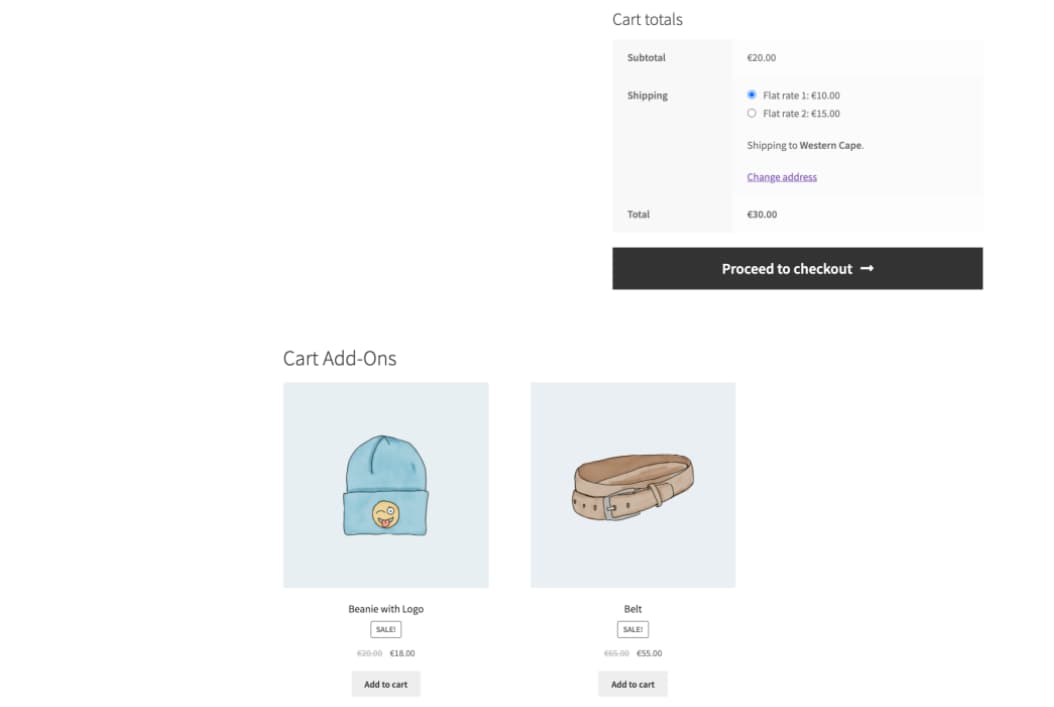Select the Flat rate 1 radio button
This screenshot has width=1054, height=707.
[x=752, y=95]
